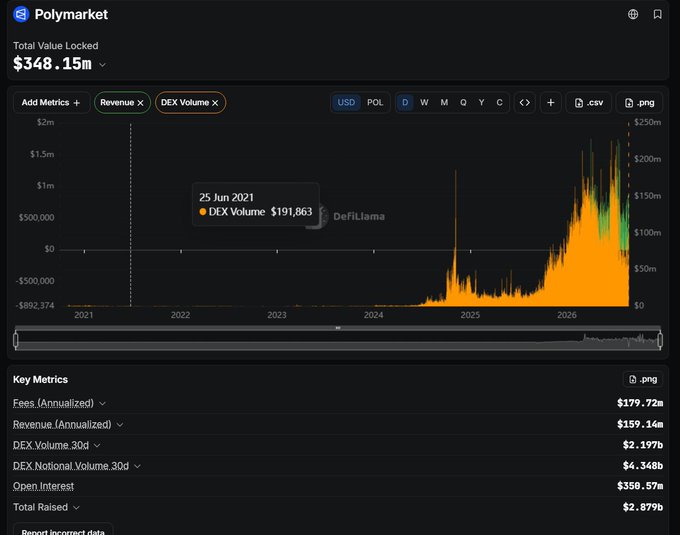
Task: Bookmark Polymarket with the bookmark icon
Action: 657,14
